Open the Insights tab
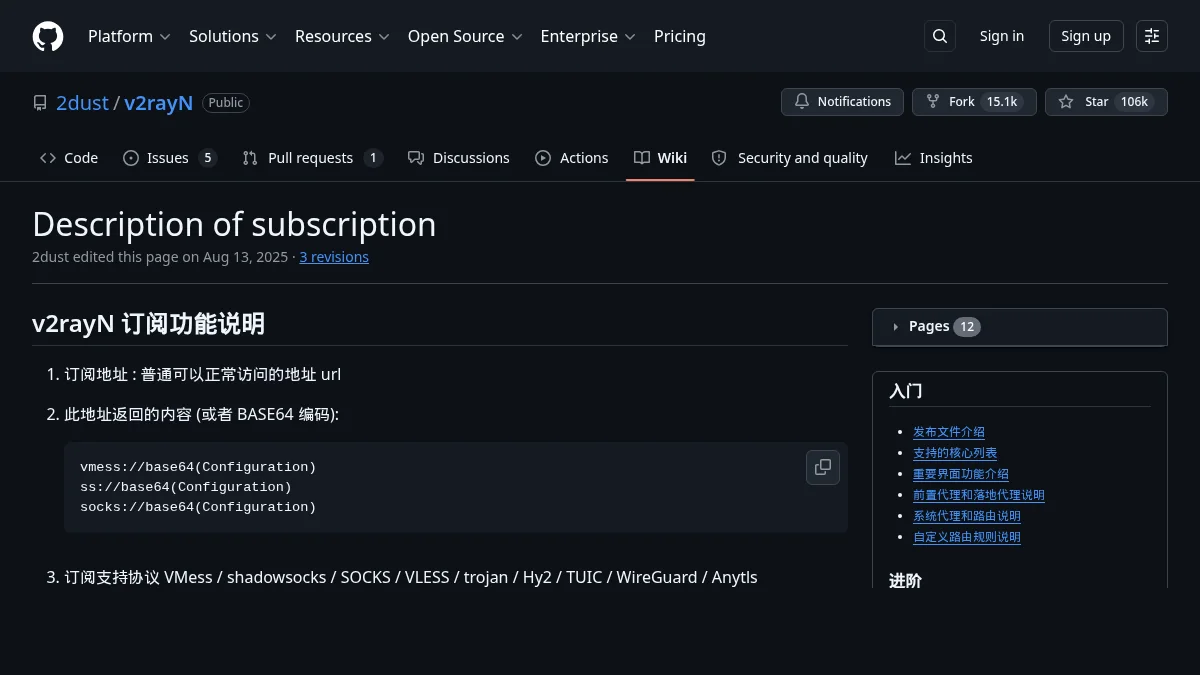The height and width of the screenshot is (675, 1200). click(934, 158)
